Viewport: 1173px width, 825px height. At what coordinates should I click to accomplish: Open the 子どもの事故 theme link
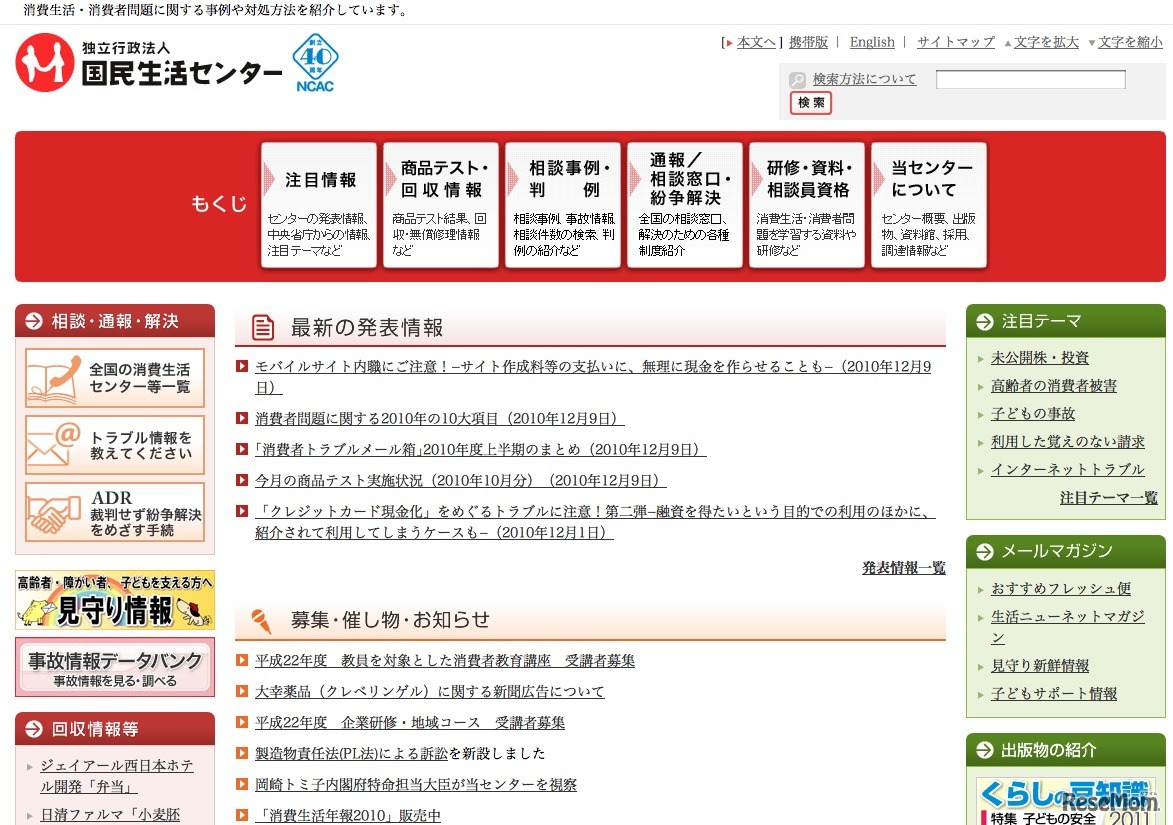tap(1032, 414)
